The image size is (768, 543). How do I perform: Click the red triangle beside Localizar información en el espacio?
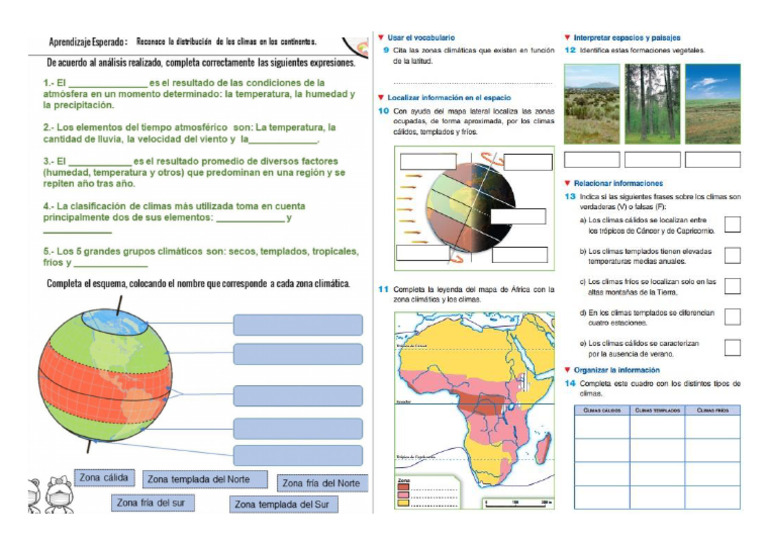tap(381, 97)
